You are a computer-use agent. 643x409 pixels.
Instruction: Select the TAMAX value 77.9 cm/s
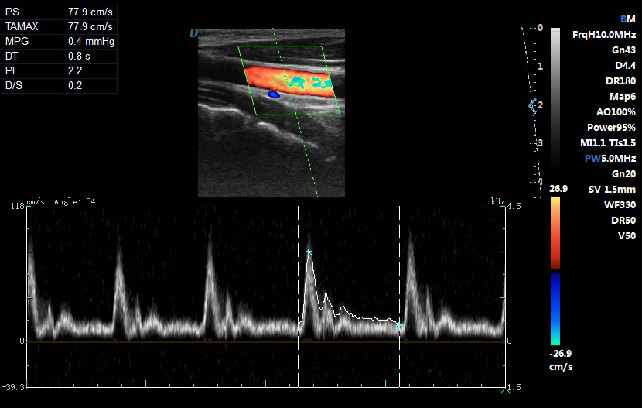[x=90, y=27]
